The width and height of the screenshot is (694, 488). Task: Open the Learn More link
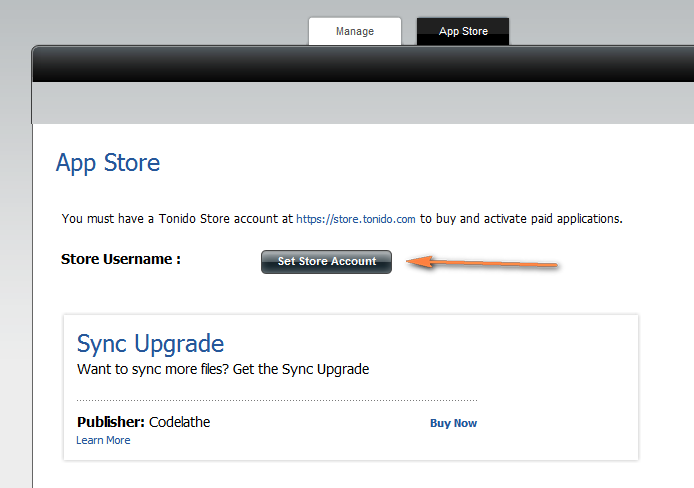(x=103, y=440)
